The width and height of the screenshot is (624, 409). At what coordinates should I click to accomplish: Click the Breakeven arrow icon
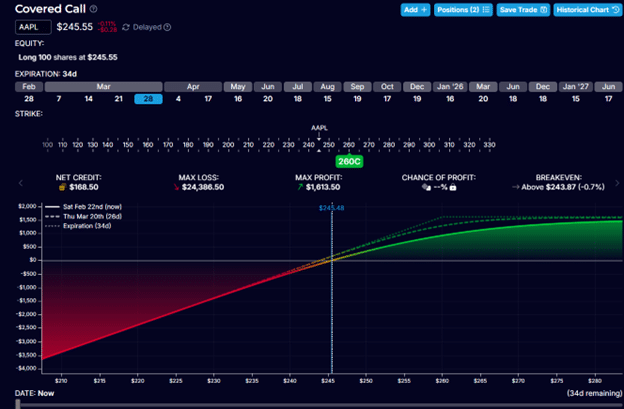tap(514, 186)
